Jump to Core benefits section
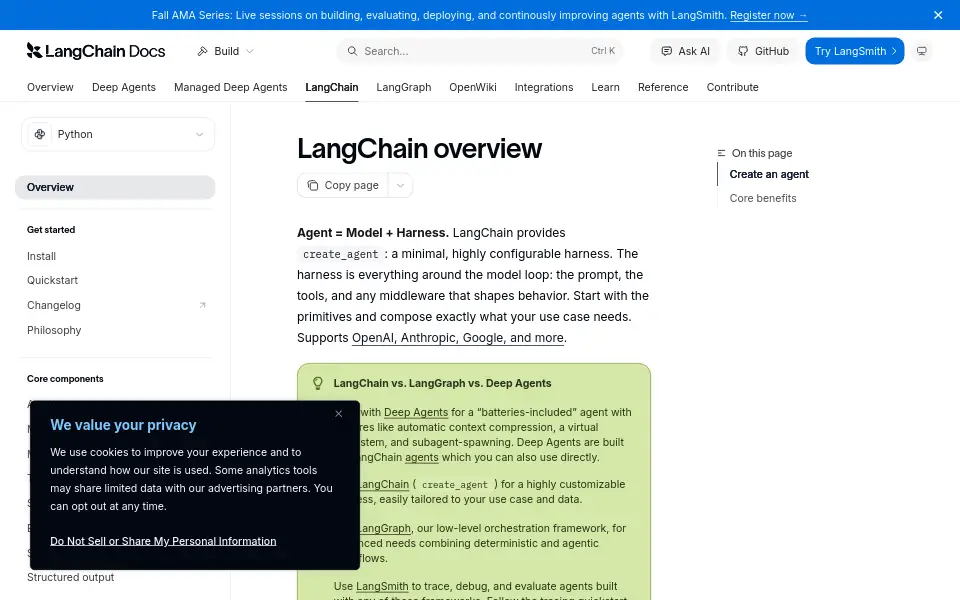 763,198
